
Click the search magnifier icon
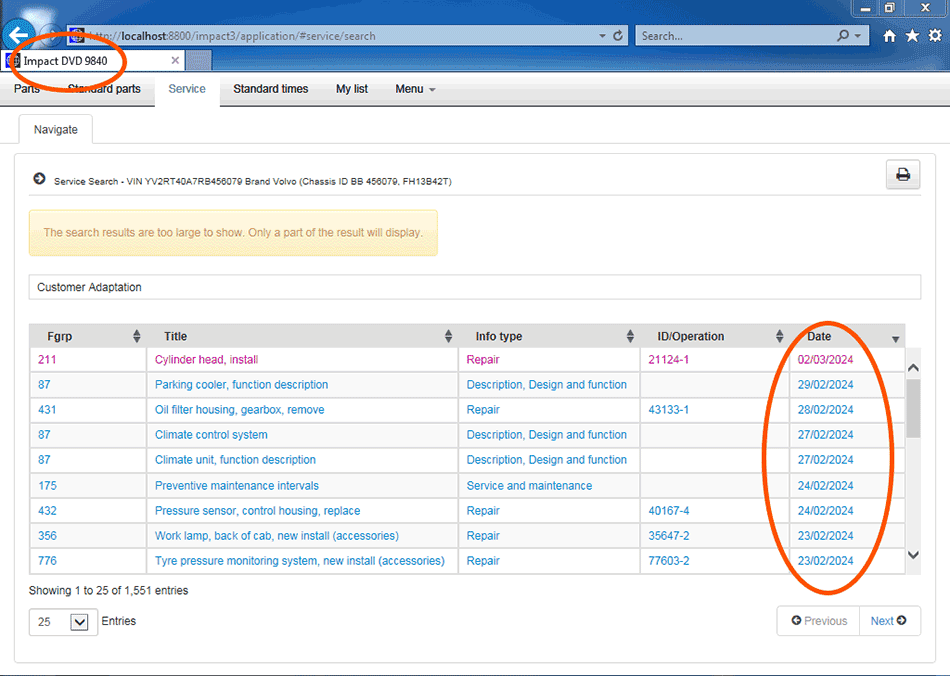843,36
